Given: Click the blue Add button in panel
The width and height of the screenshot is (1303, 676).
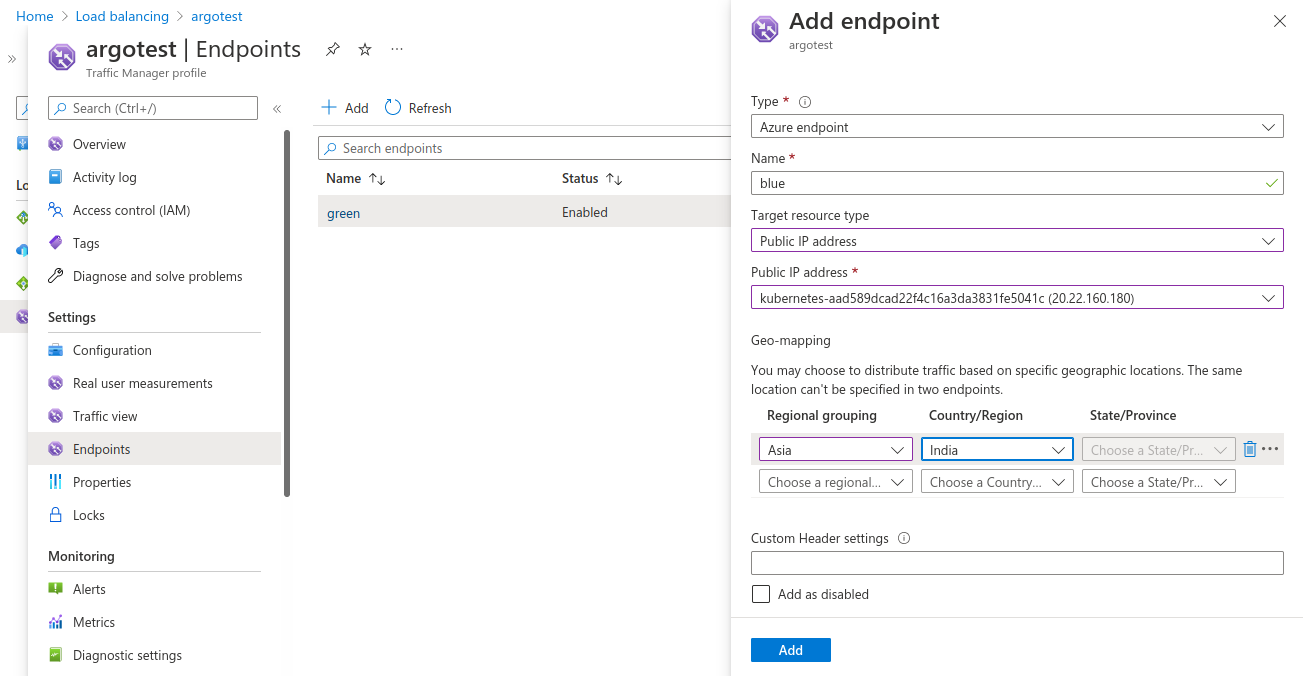Looking at the screenshot, I should click(791, 650).
